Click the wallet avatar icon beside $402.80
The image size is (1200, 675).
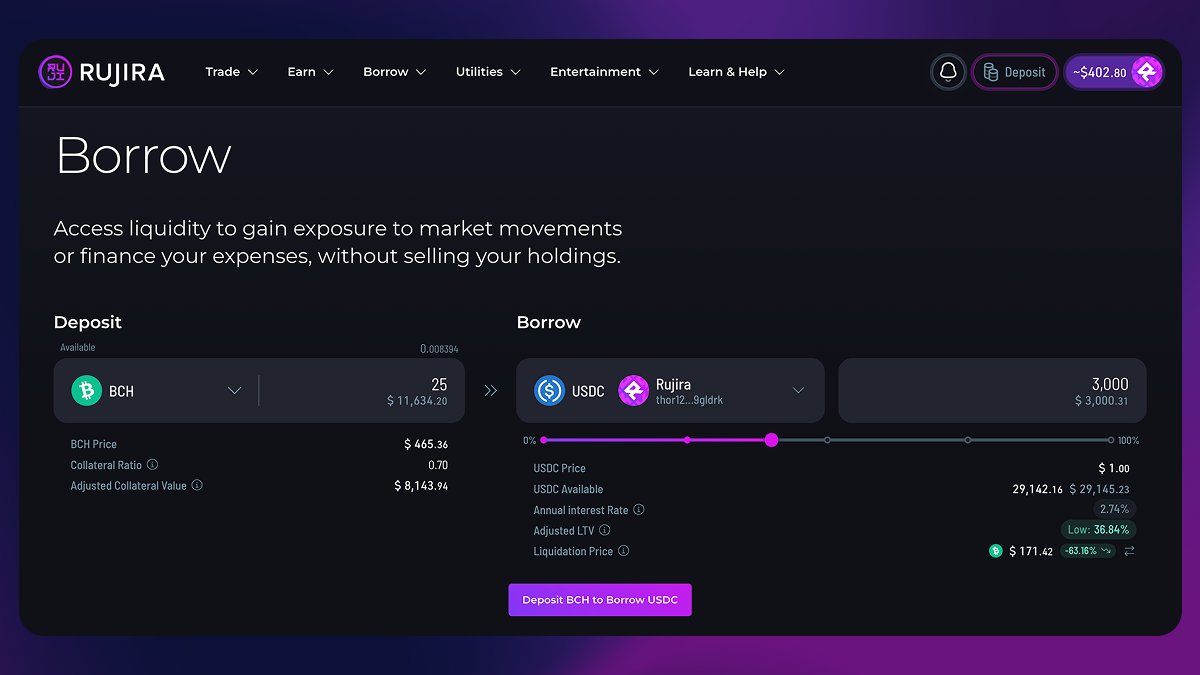(1146, 72)
